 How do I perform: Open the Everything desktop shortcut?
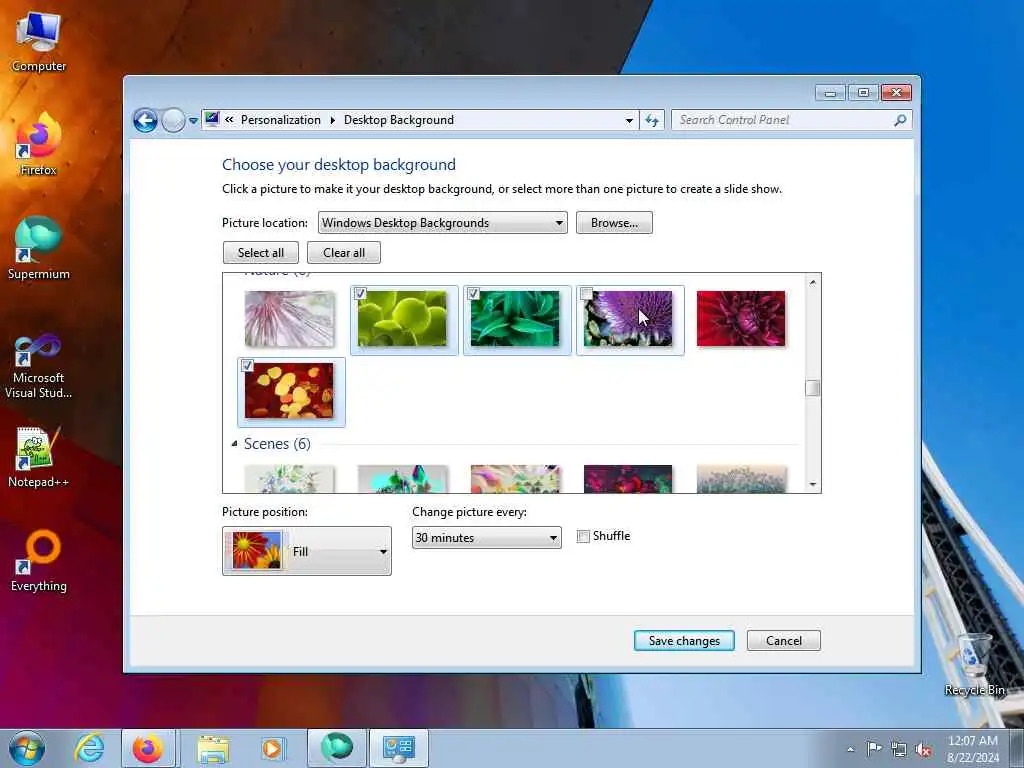click(39, 560)
